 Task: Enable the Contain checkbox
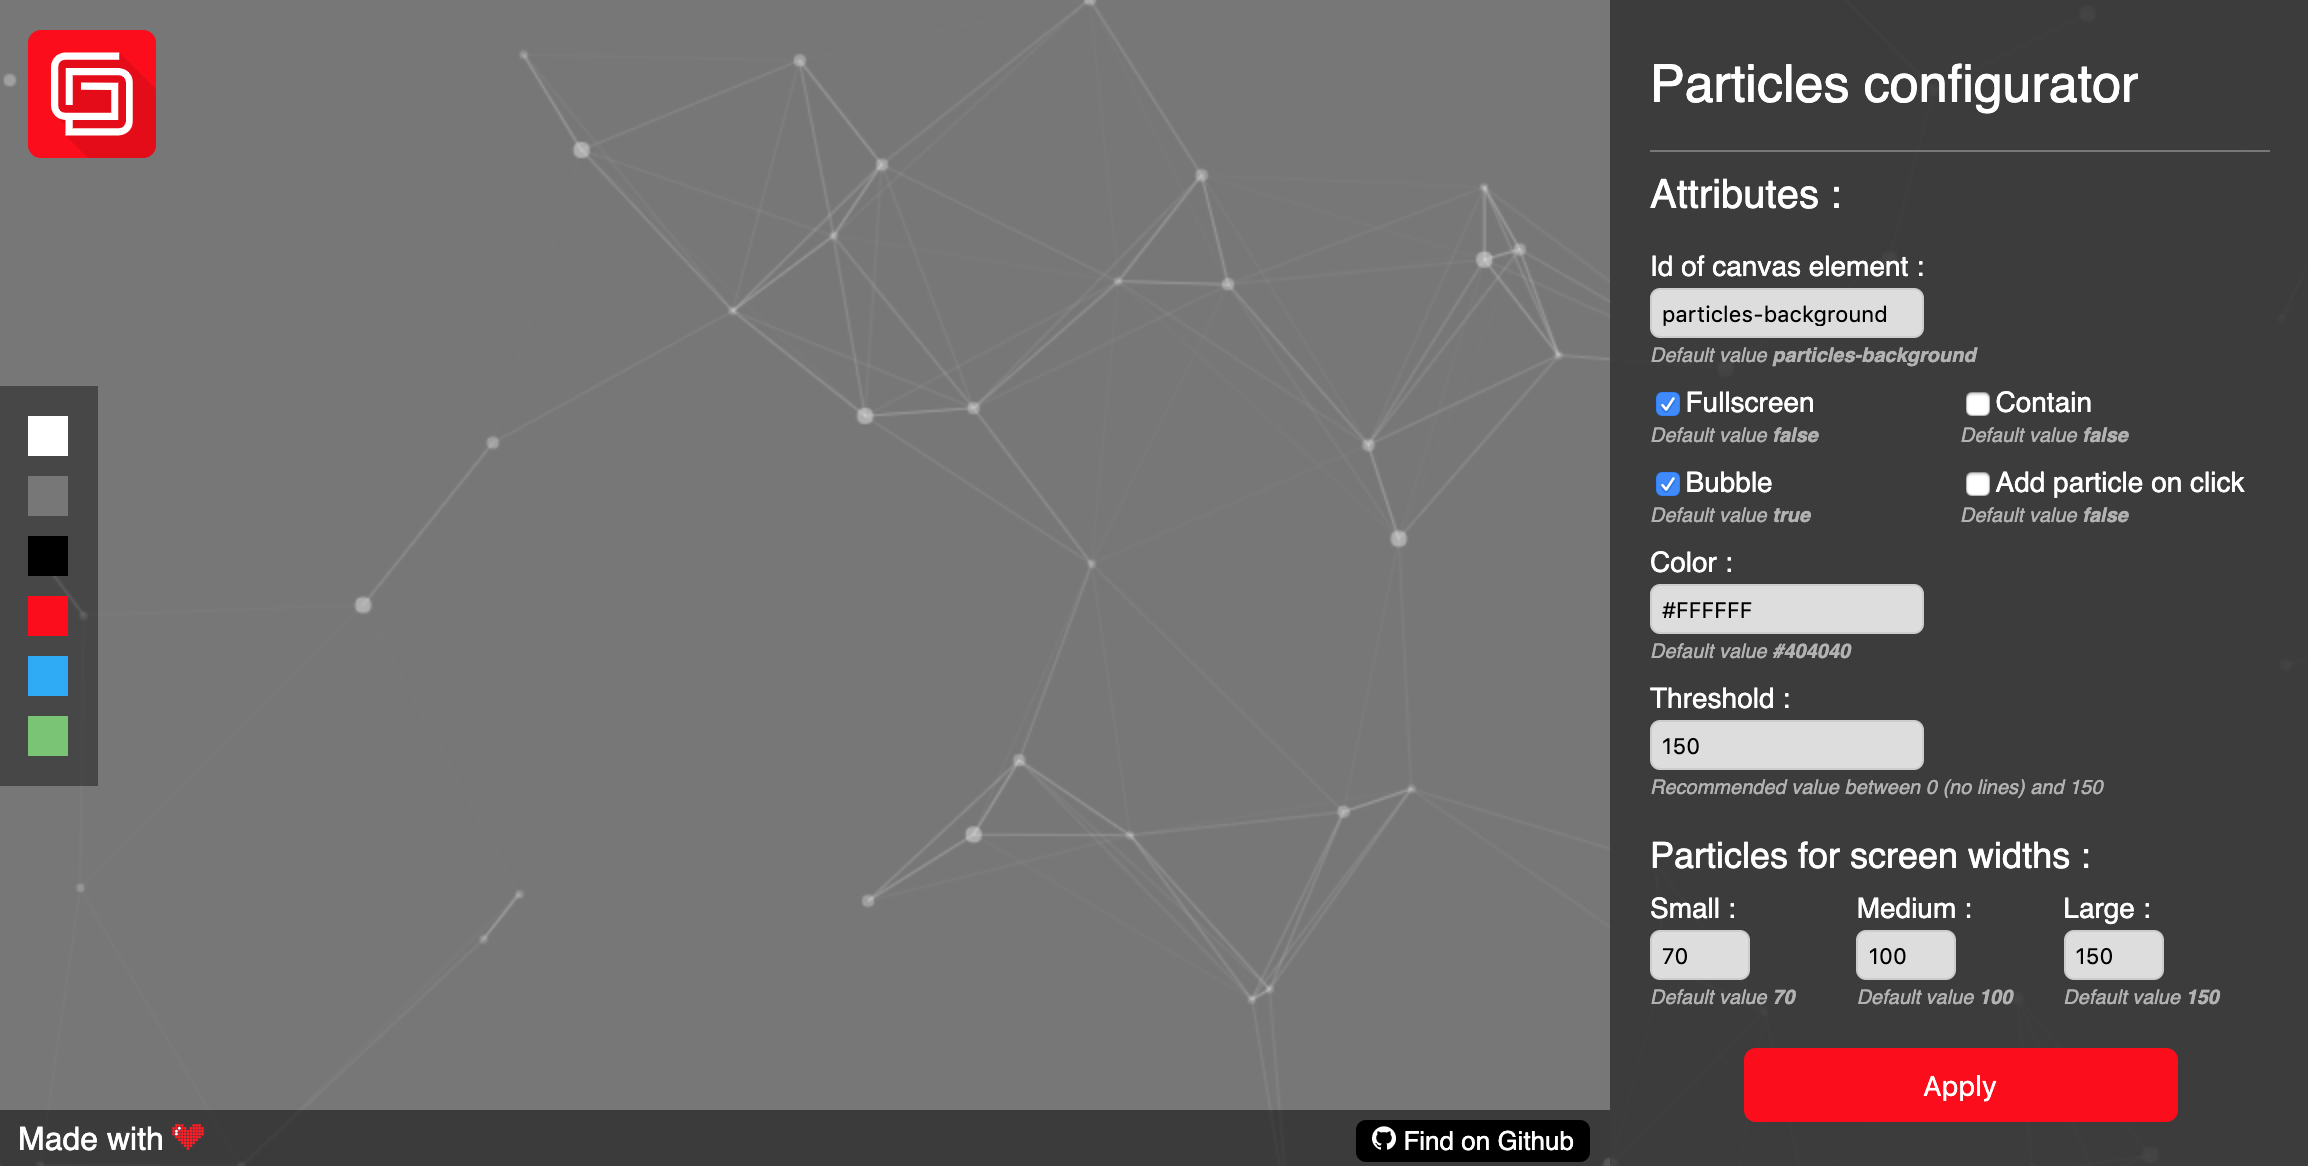point(1977,404)
